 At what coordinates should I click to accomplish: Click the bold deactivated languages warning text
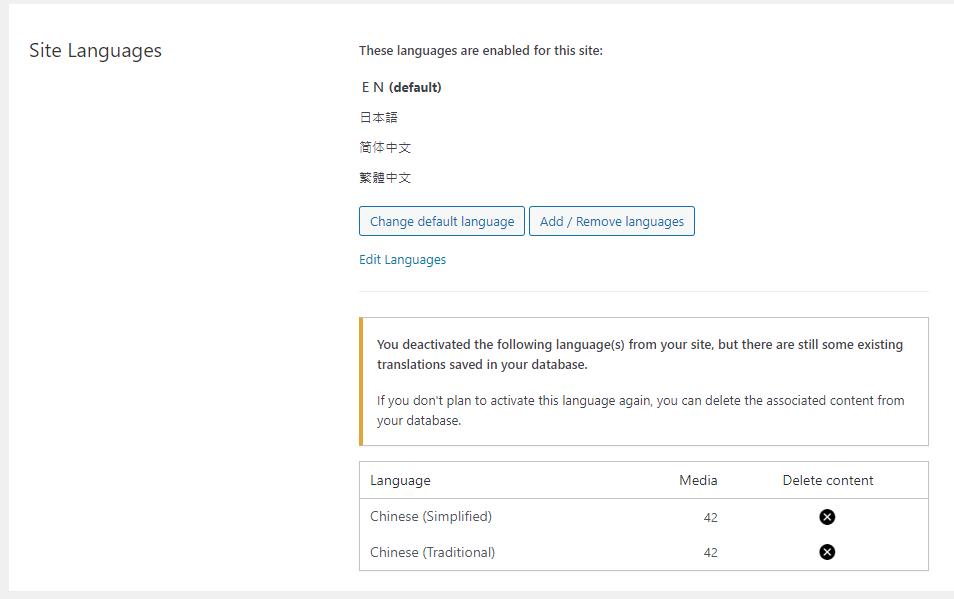tap(639, 354)
